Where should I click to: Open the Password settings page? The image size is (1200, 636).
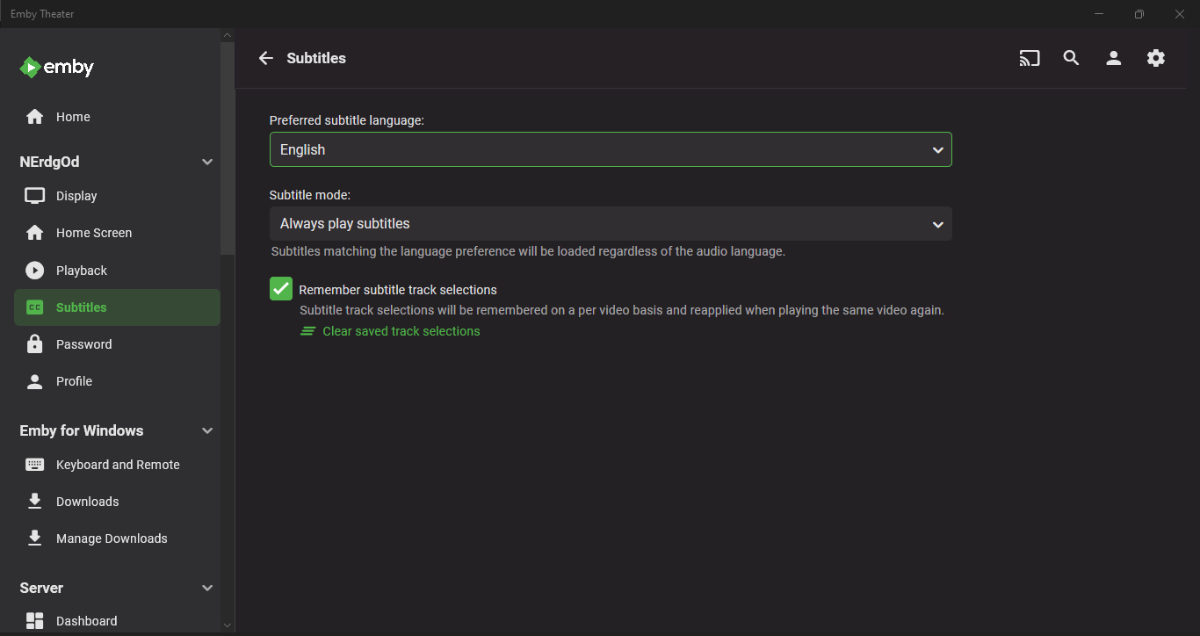[83, 344]
